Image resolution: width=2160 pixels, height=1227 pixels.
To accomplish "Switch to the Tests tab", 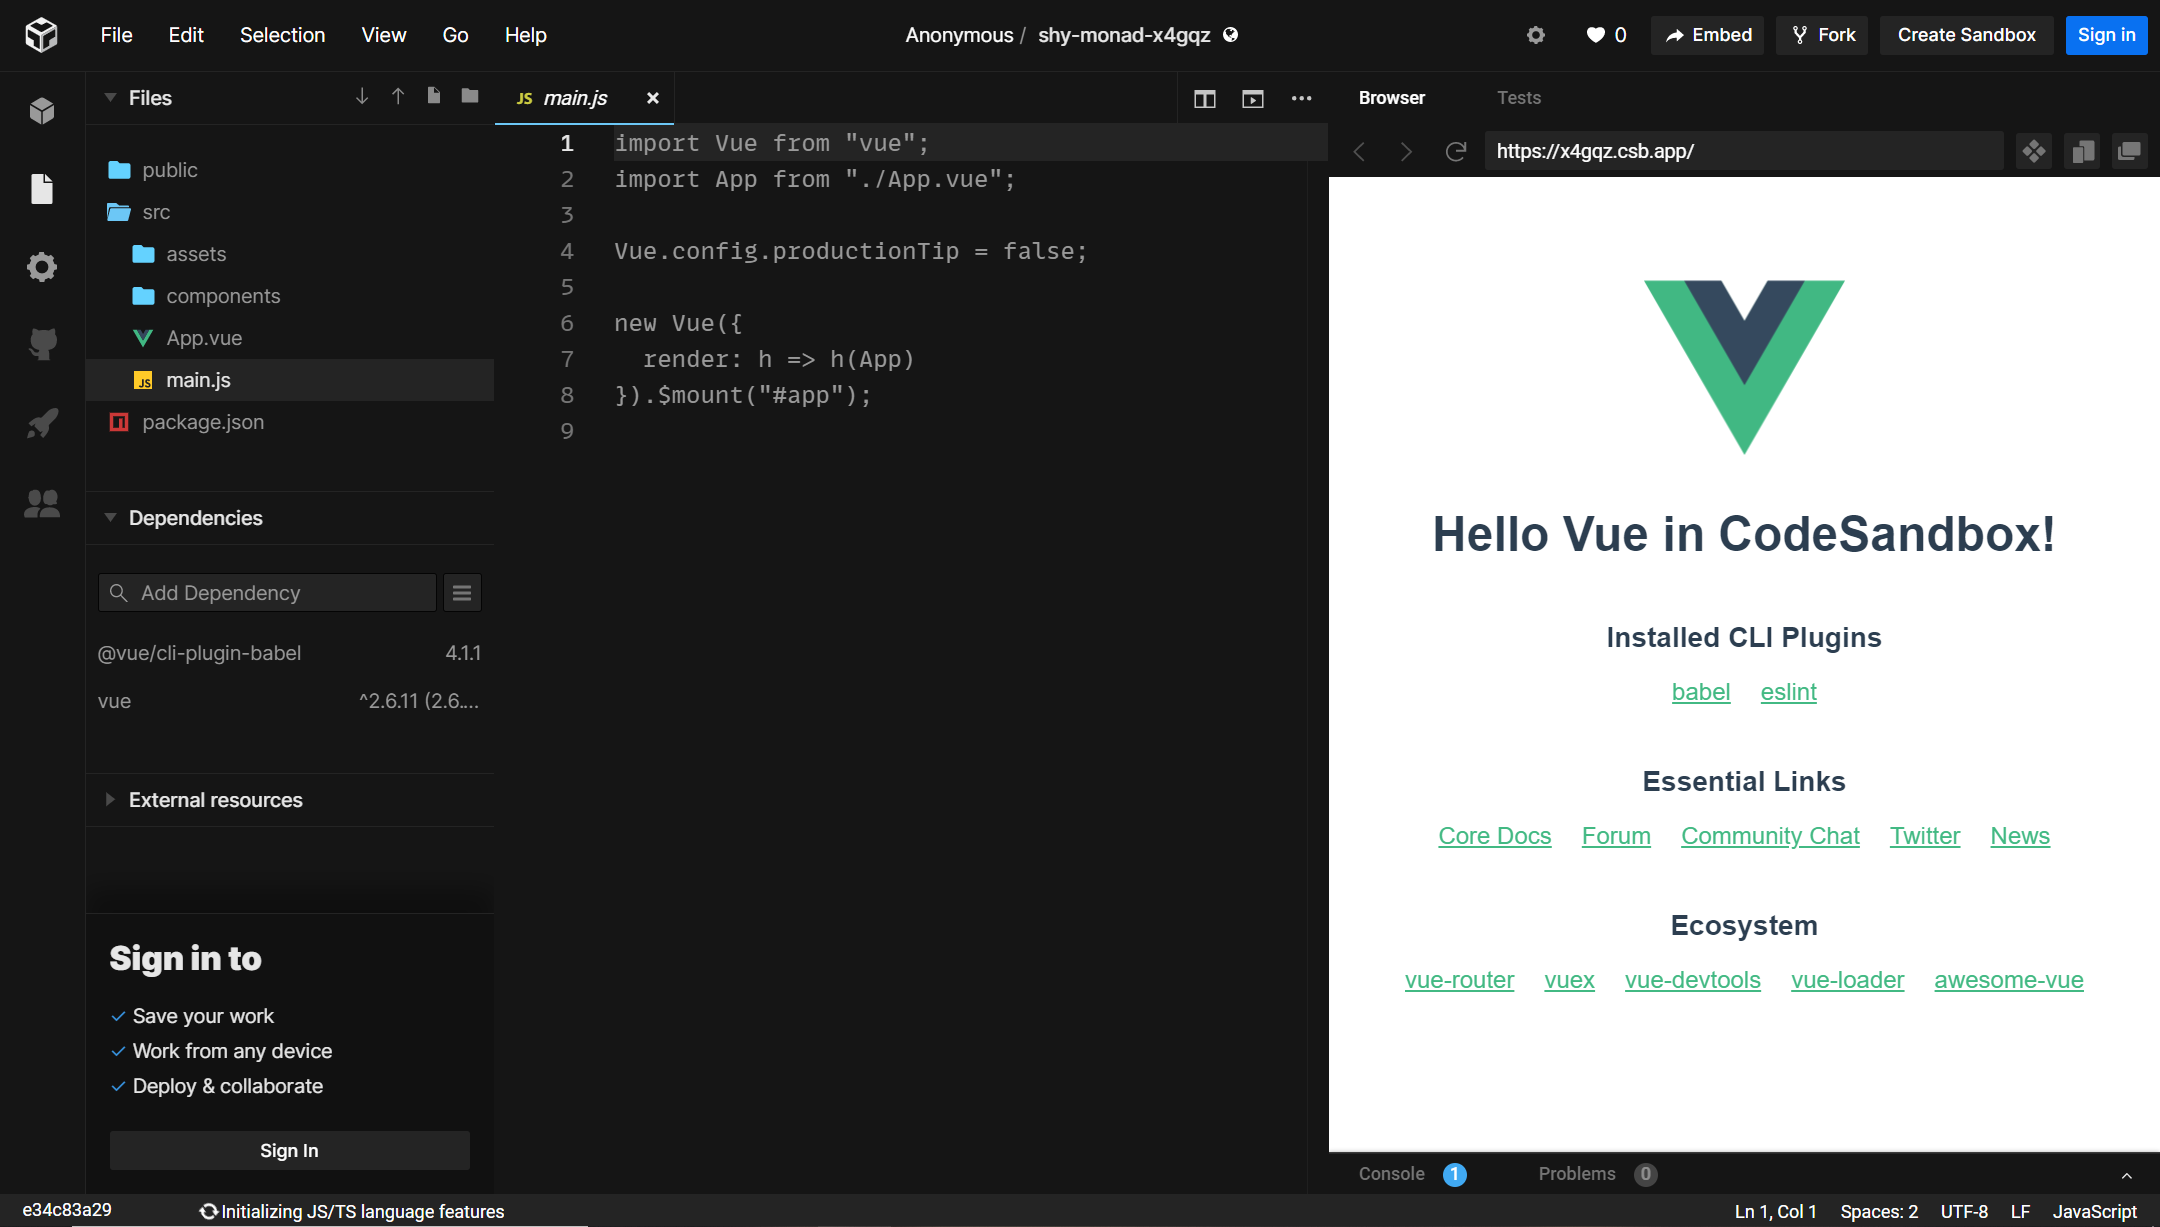I will pos(1518,98).
